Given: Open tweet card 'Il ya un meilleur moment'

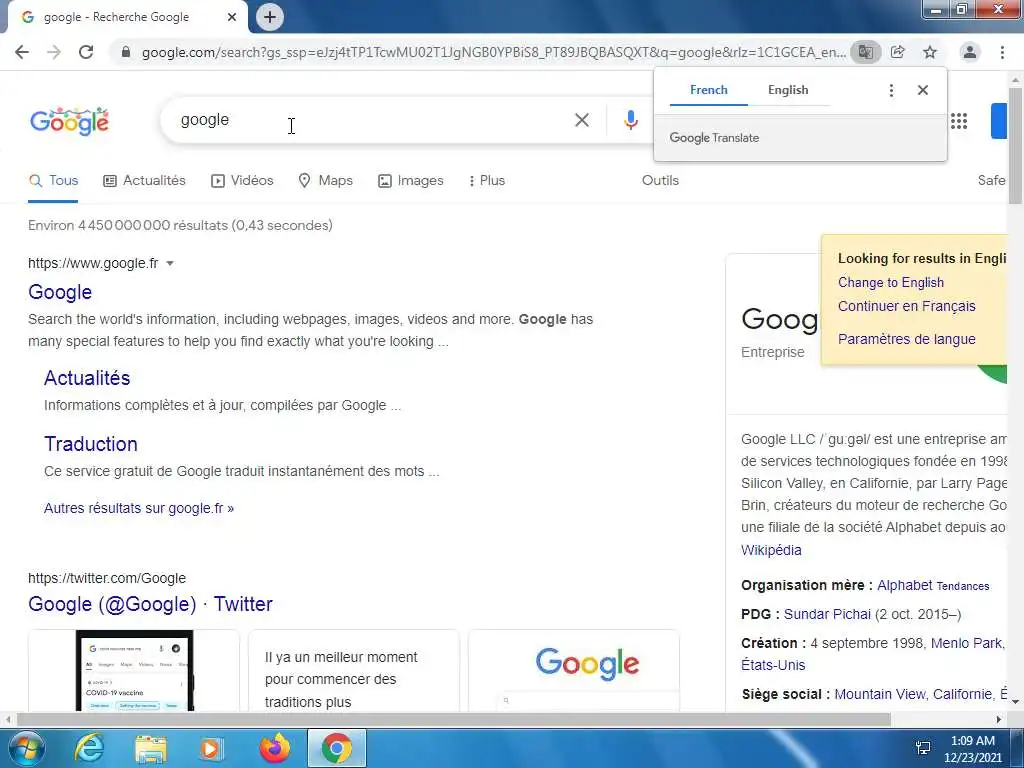Looking at the screenshot, I should tap(354, 670).
